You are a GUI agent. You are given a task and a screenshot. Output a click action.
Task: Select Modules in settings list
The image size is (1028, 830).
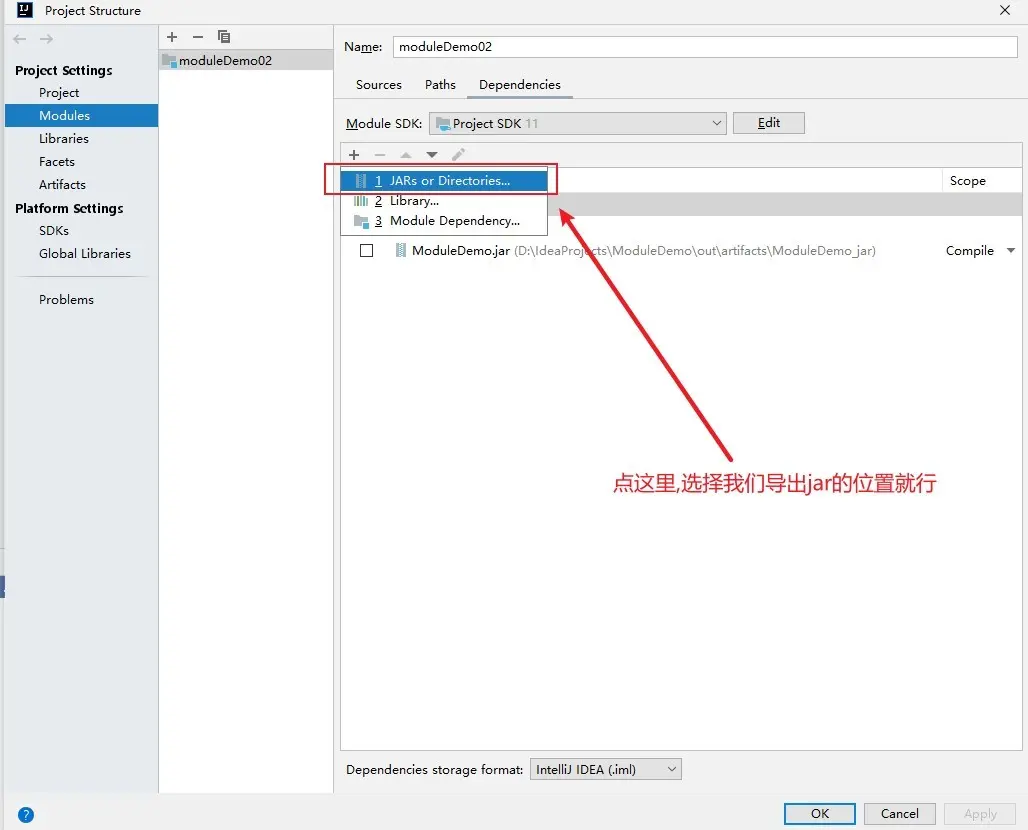(x=81, y=115)
